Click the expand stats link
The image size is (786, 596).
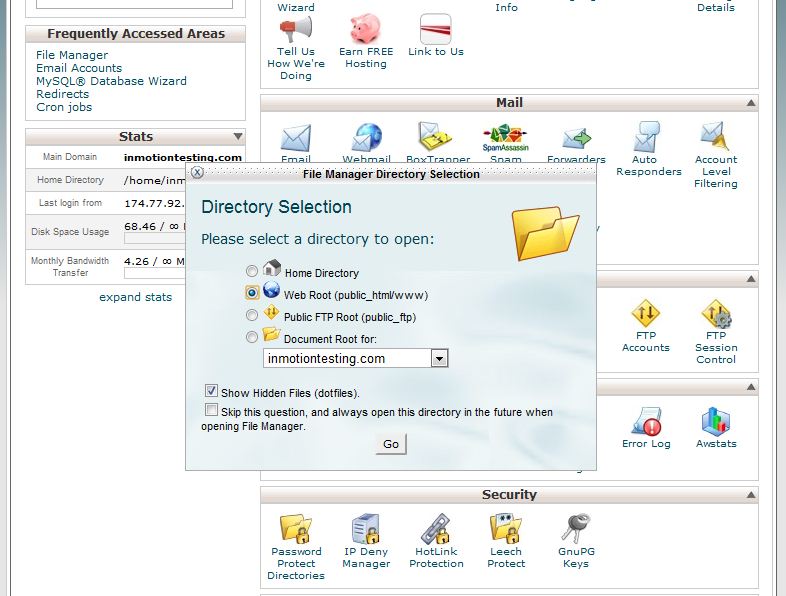[x=135, y=297]
